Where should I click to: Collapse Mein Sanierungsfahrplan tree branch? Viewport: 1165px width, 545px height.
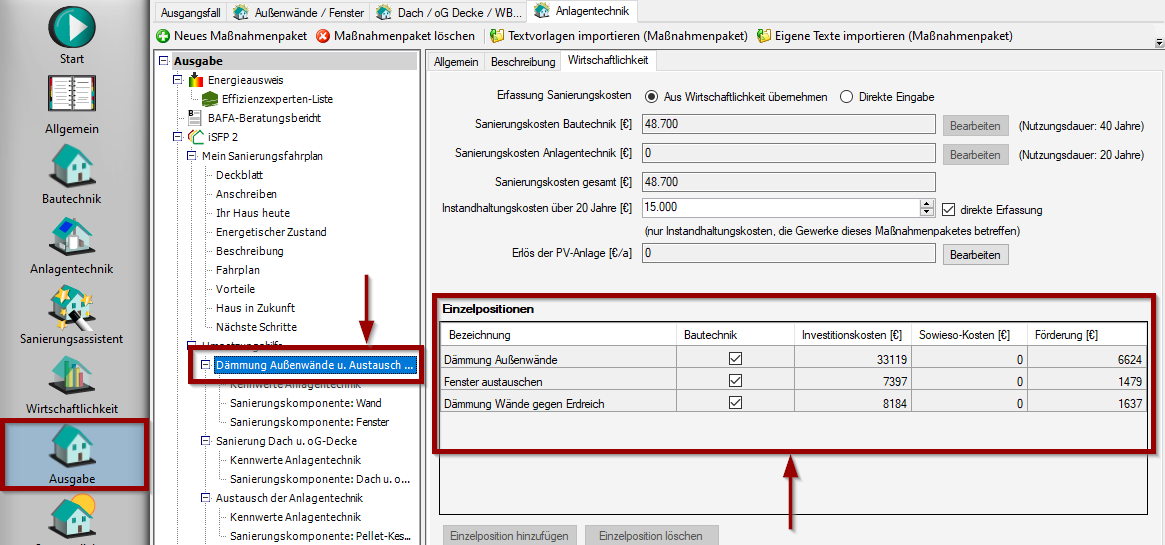[192, 156]
